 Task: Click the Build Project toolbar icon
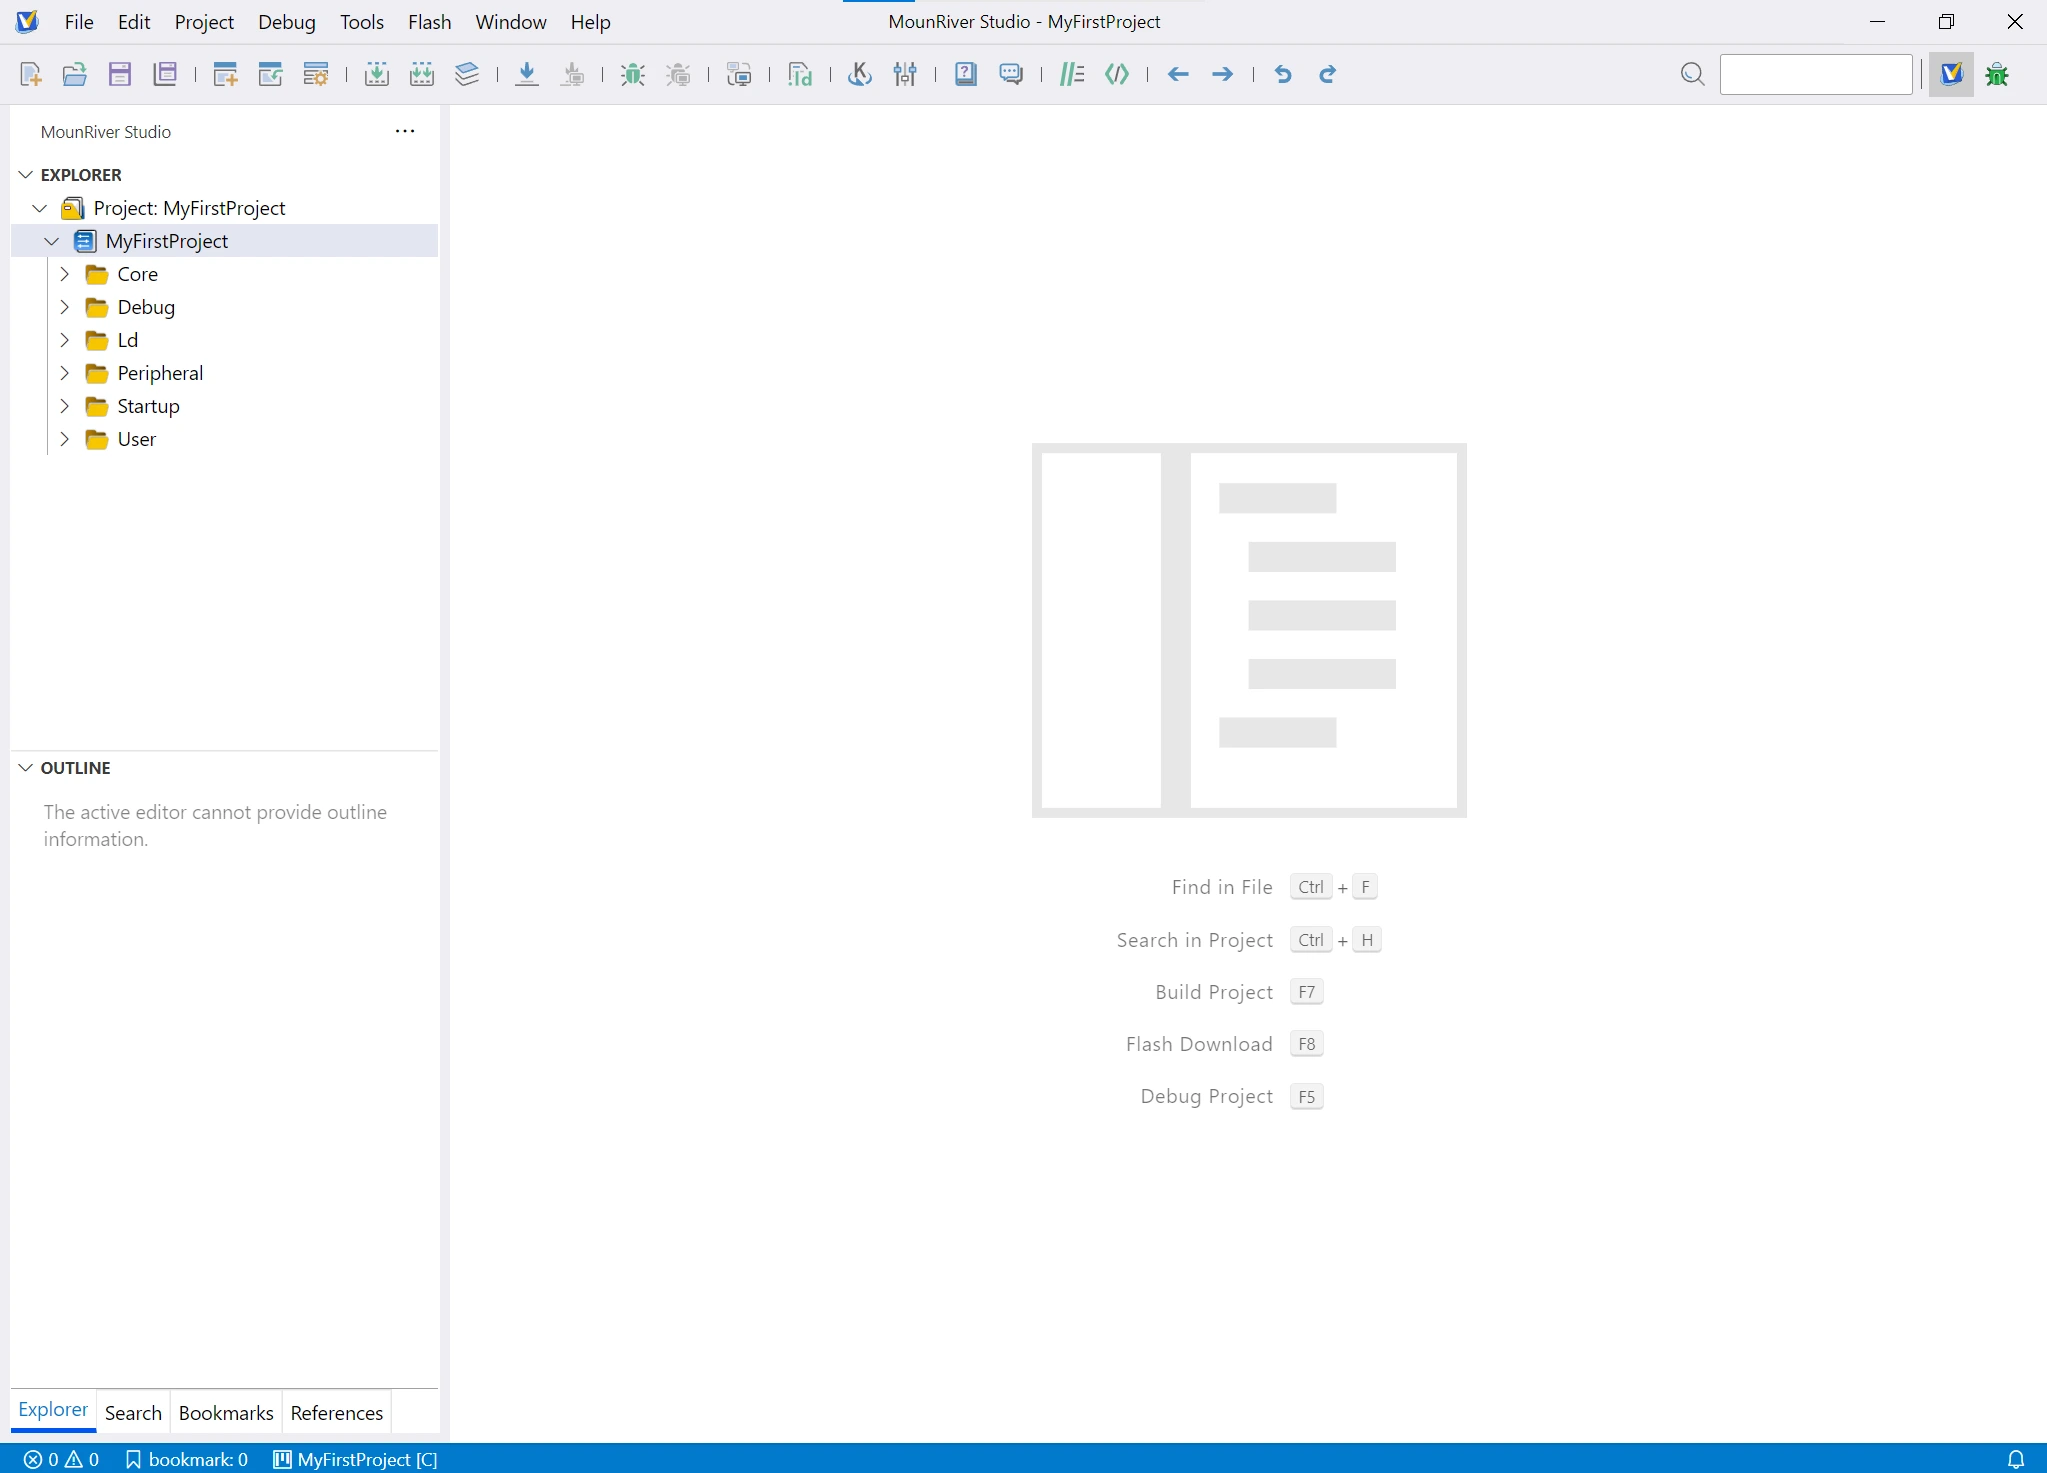click(x=377, y=74)
